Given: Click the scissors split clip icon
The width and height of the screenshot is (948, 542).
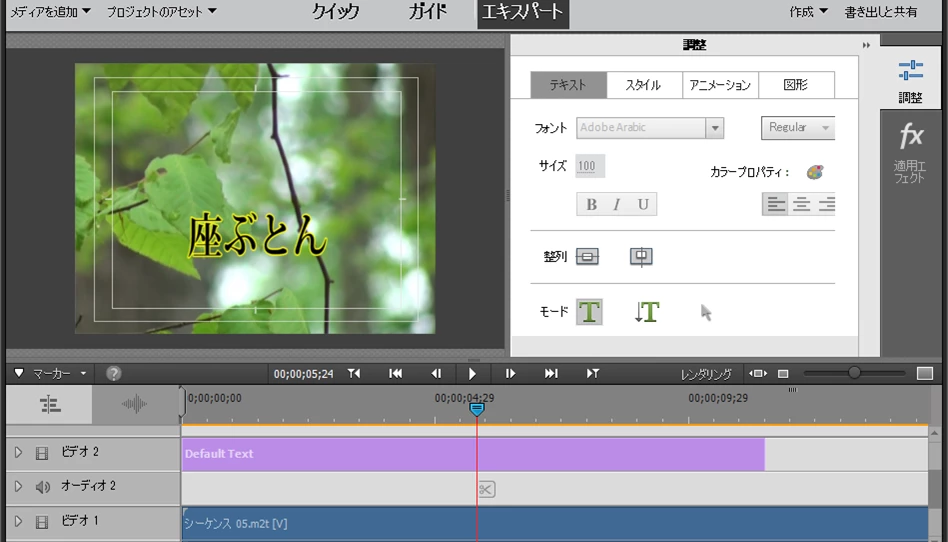Looking at the screenshot, I should point(487,489).
